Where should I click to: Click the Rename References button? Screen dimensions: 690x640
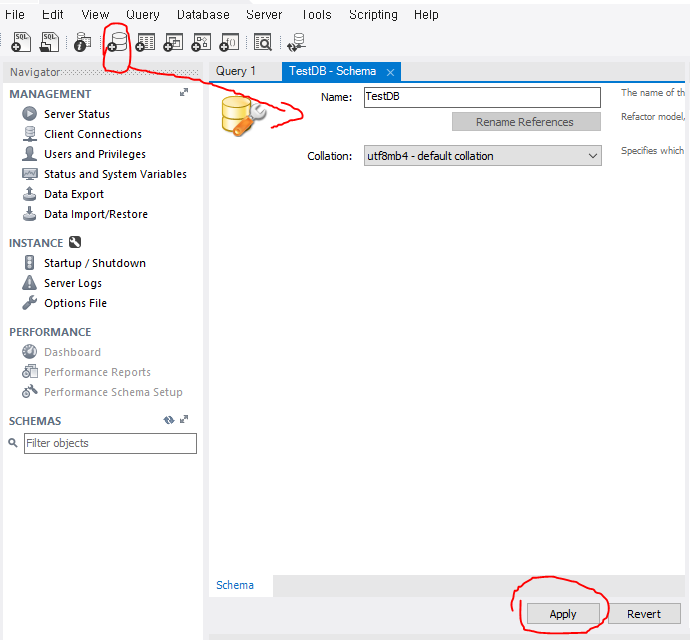point(526,121)
